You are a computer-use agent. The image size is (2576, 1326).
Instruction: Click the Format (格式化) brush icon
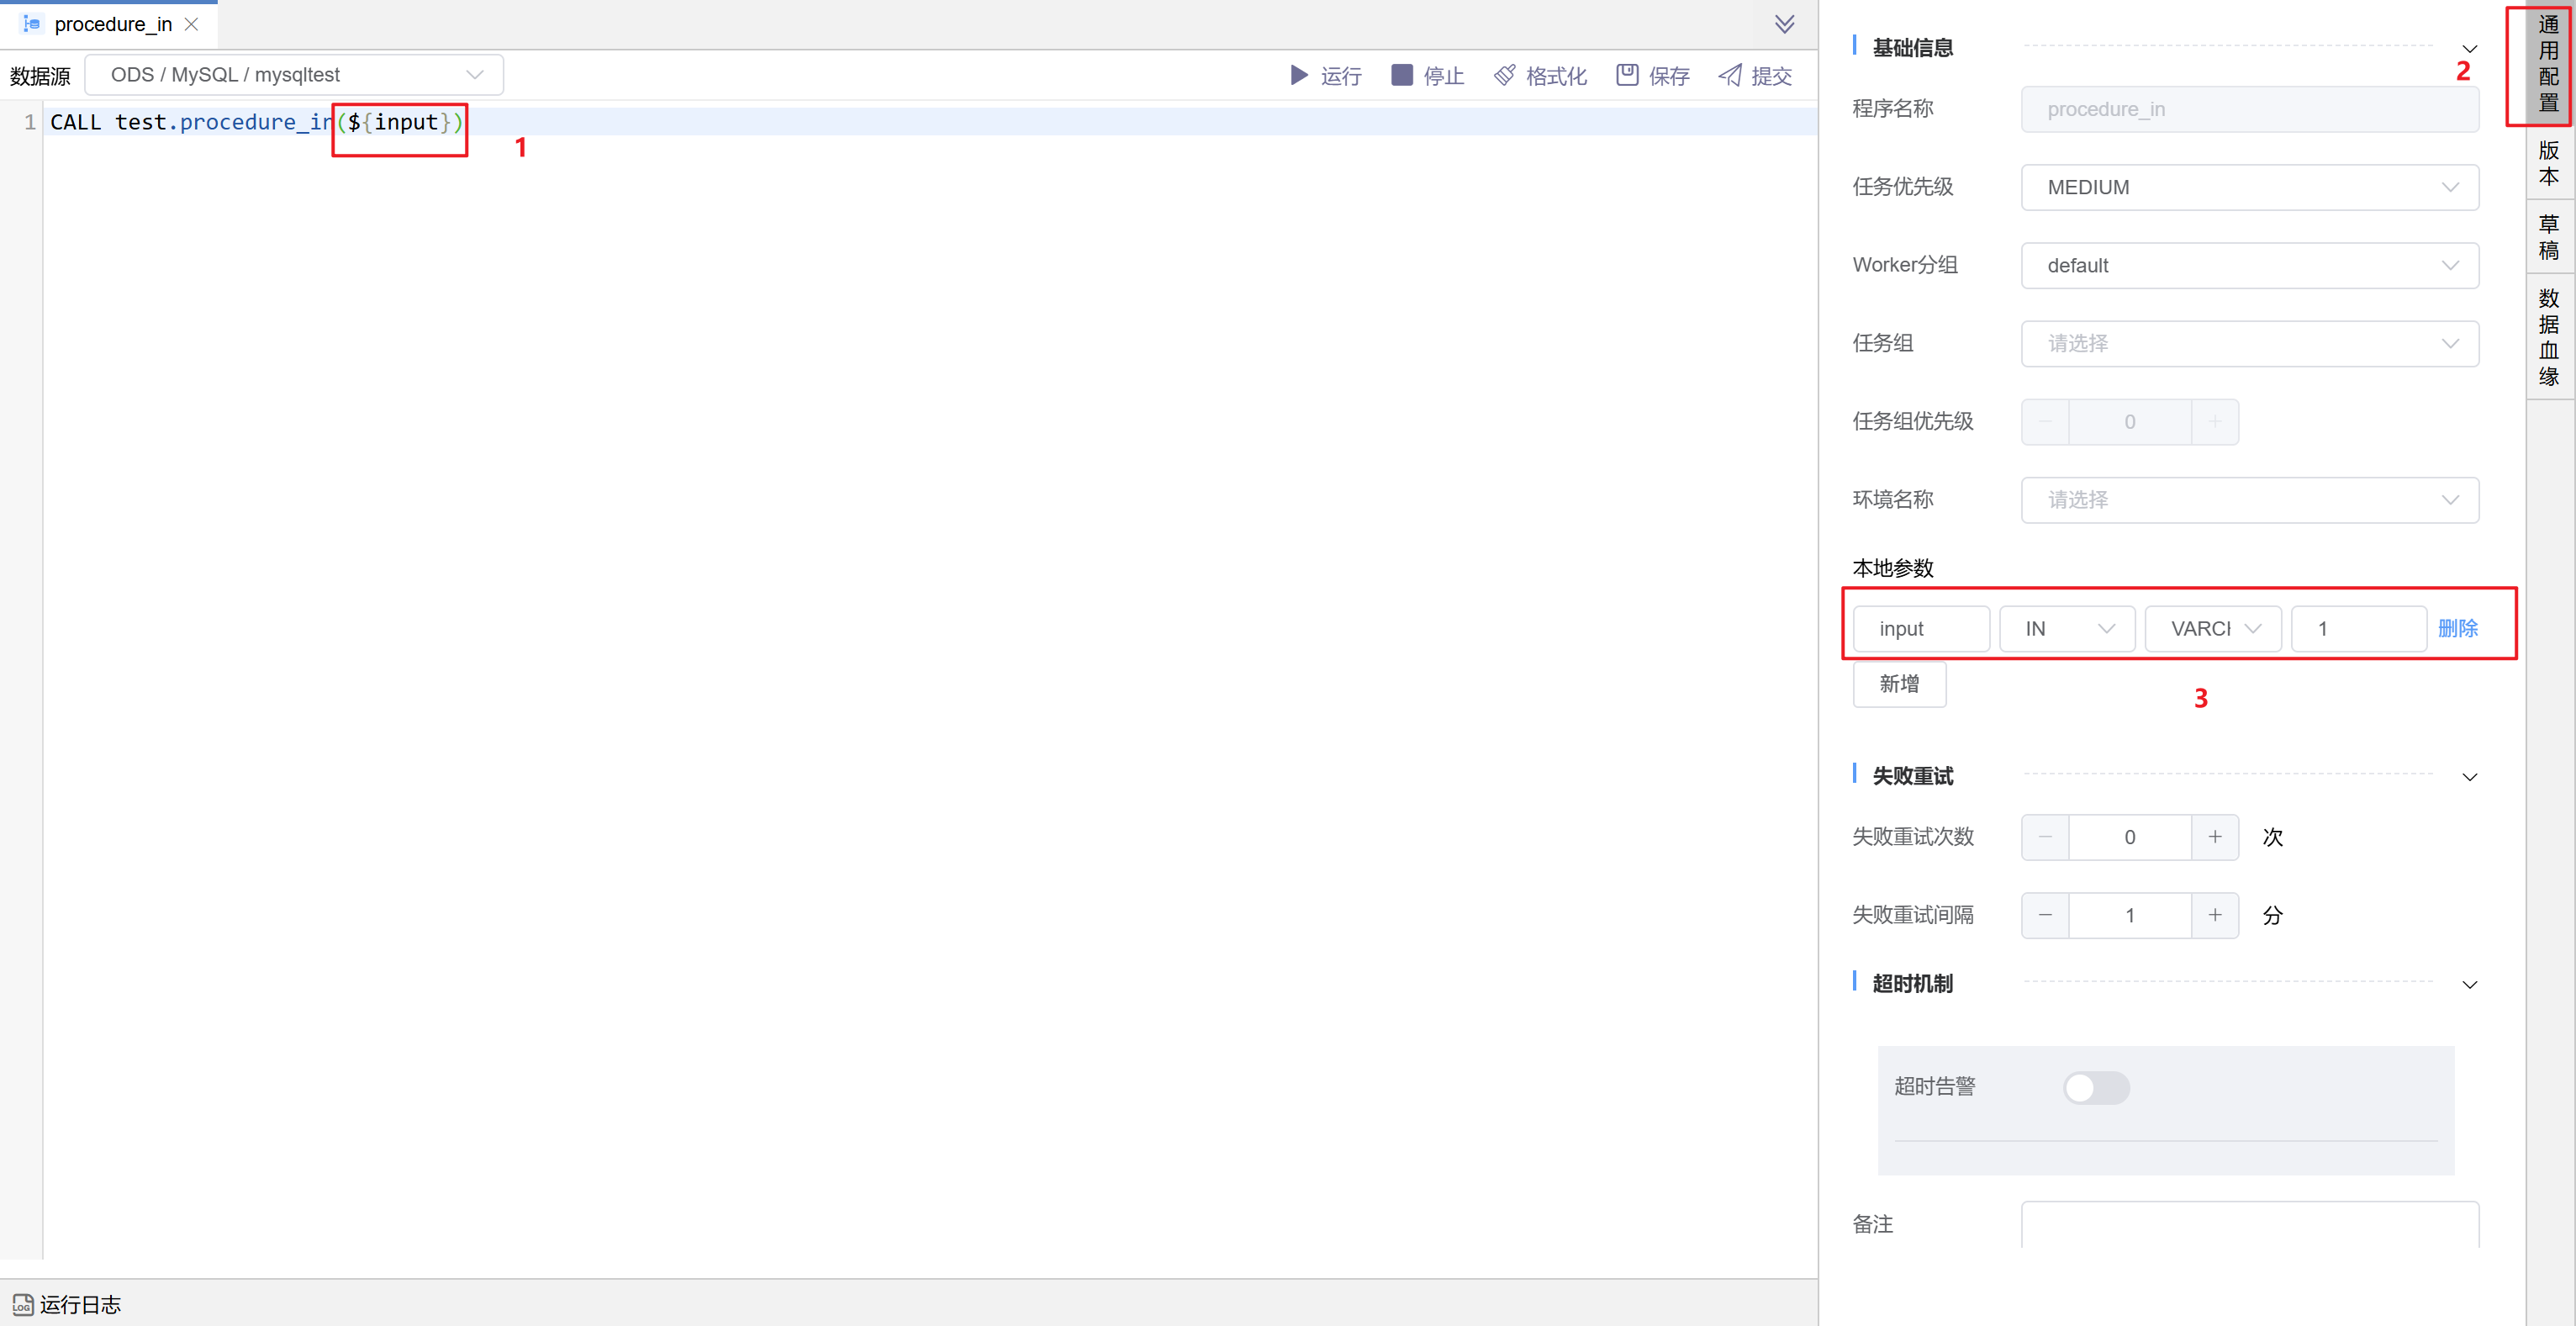tap(1504, 75)
